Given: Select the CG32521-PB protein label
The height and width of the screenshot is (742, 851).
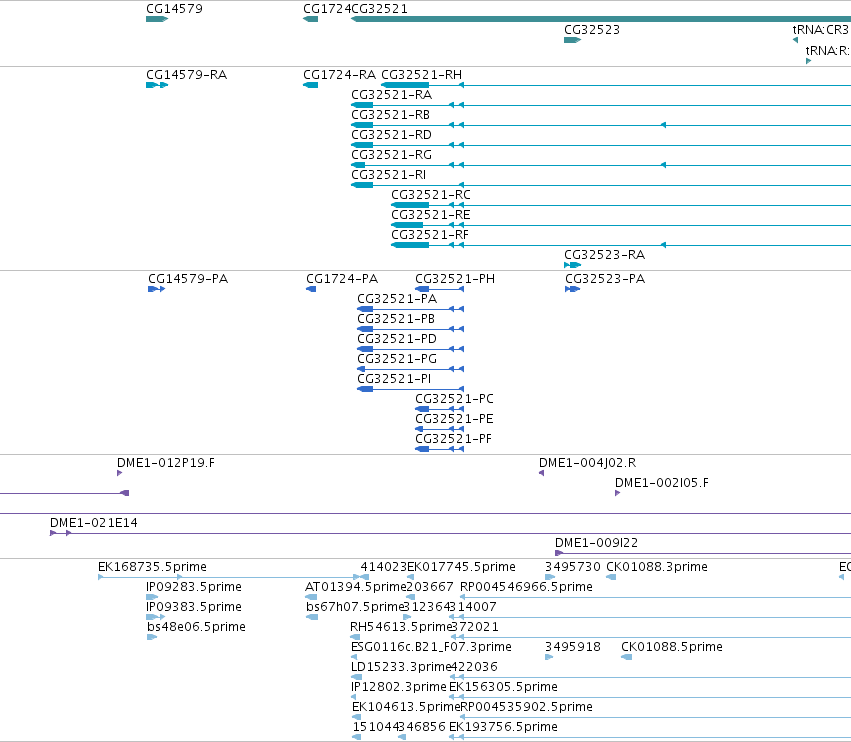Looking at the screenshot, I should 396,319.
